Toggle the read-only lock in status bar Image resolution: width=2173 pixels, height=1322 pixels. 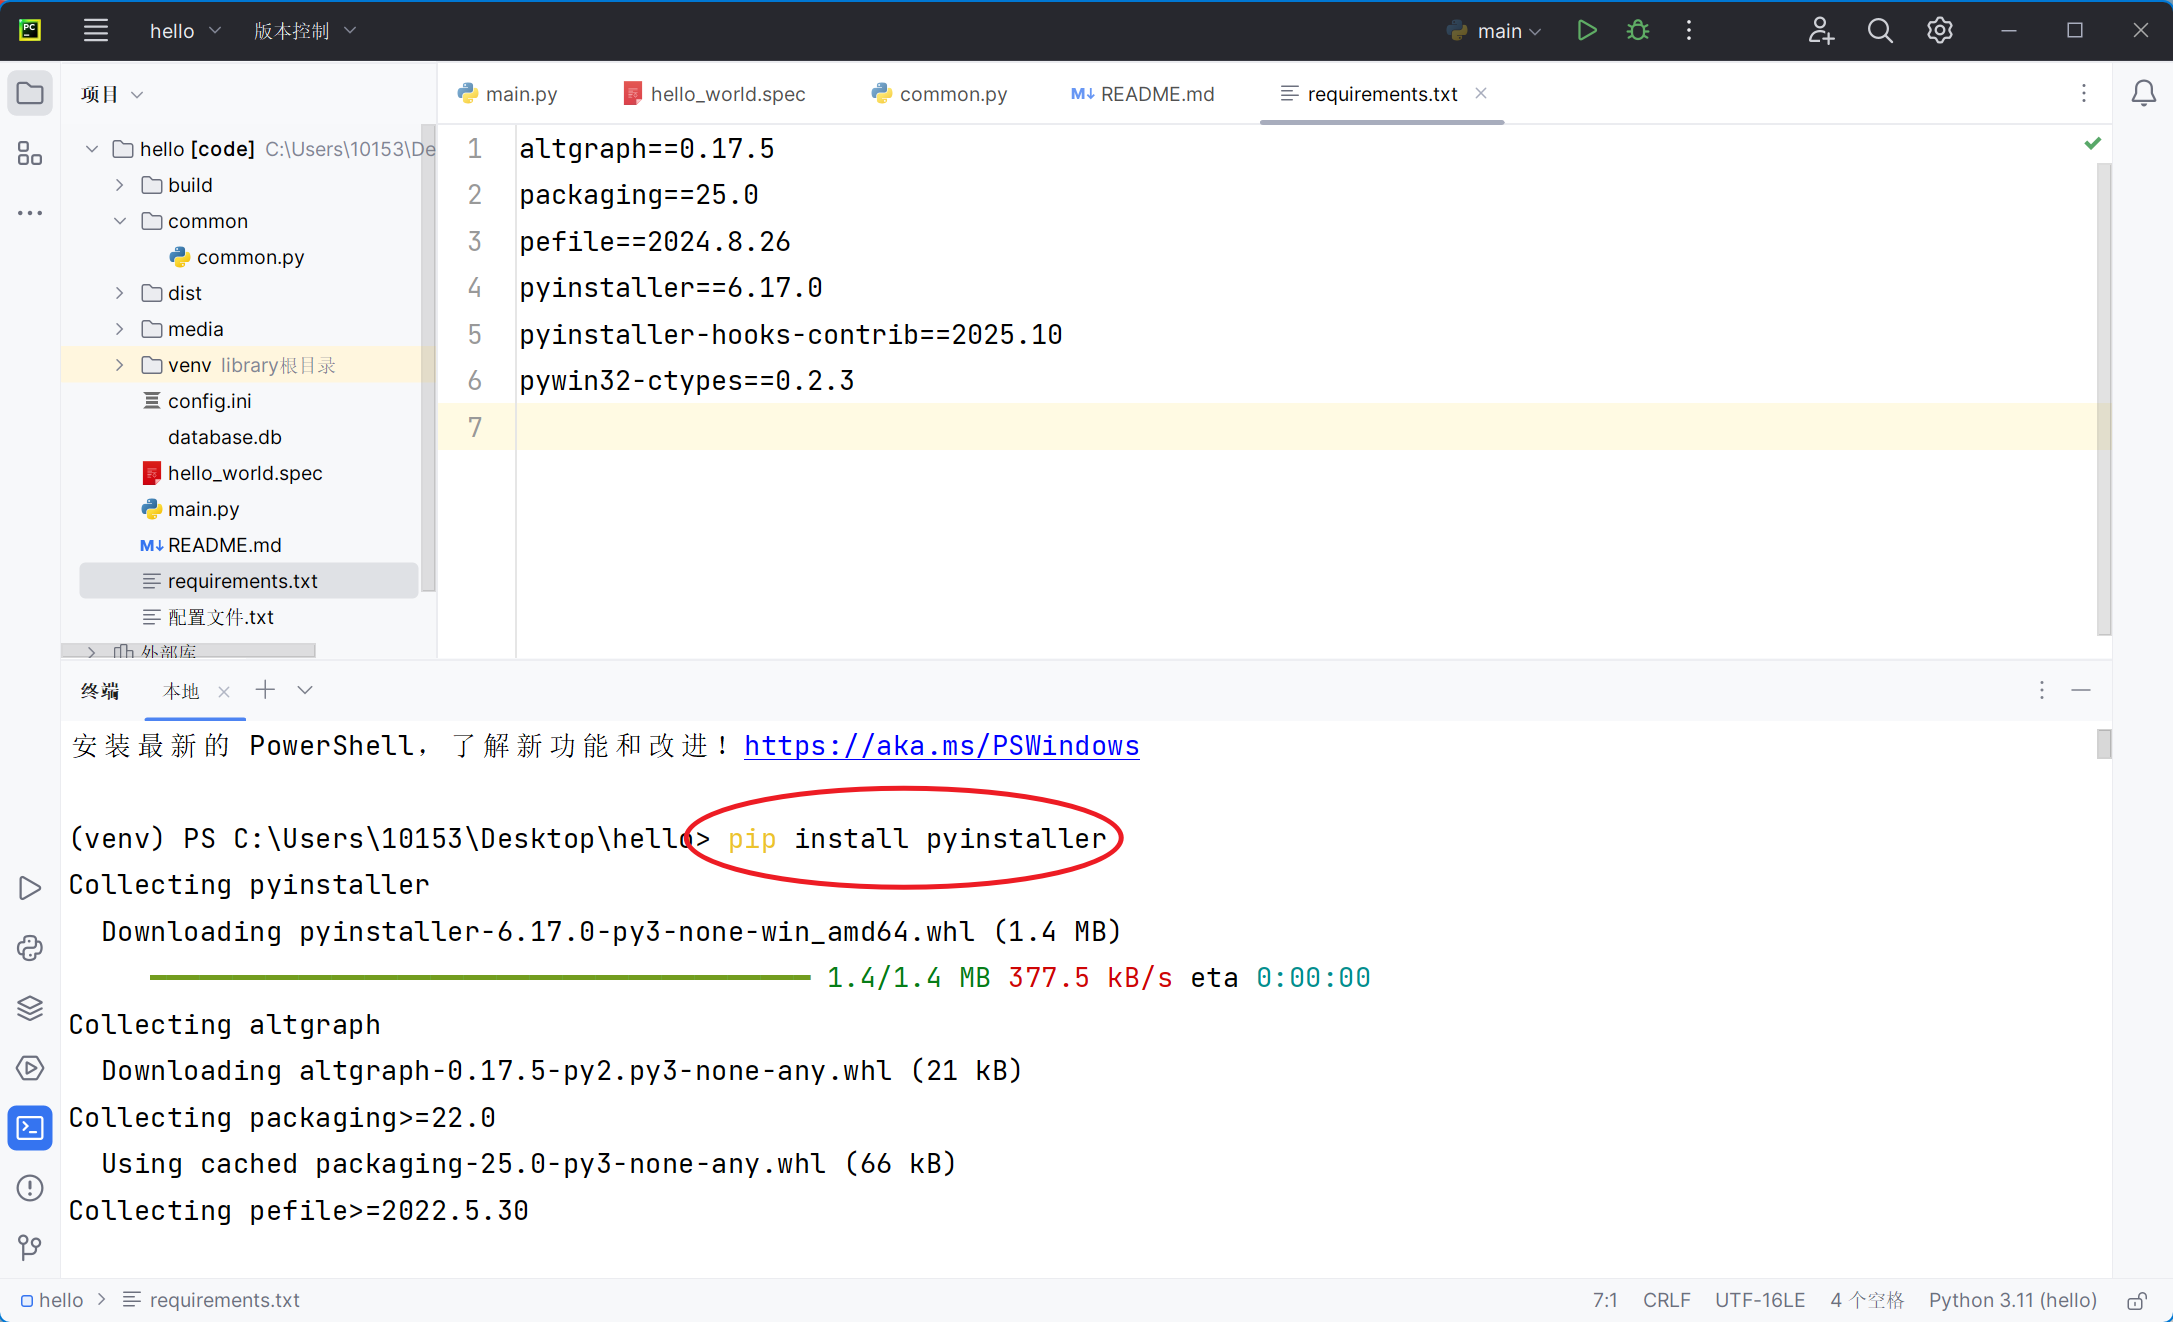pyautogui.click(x=2135, y=1301)
